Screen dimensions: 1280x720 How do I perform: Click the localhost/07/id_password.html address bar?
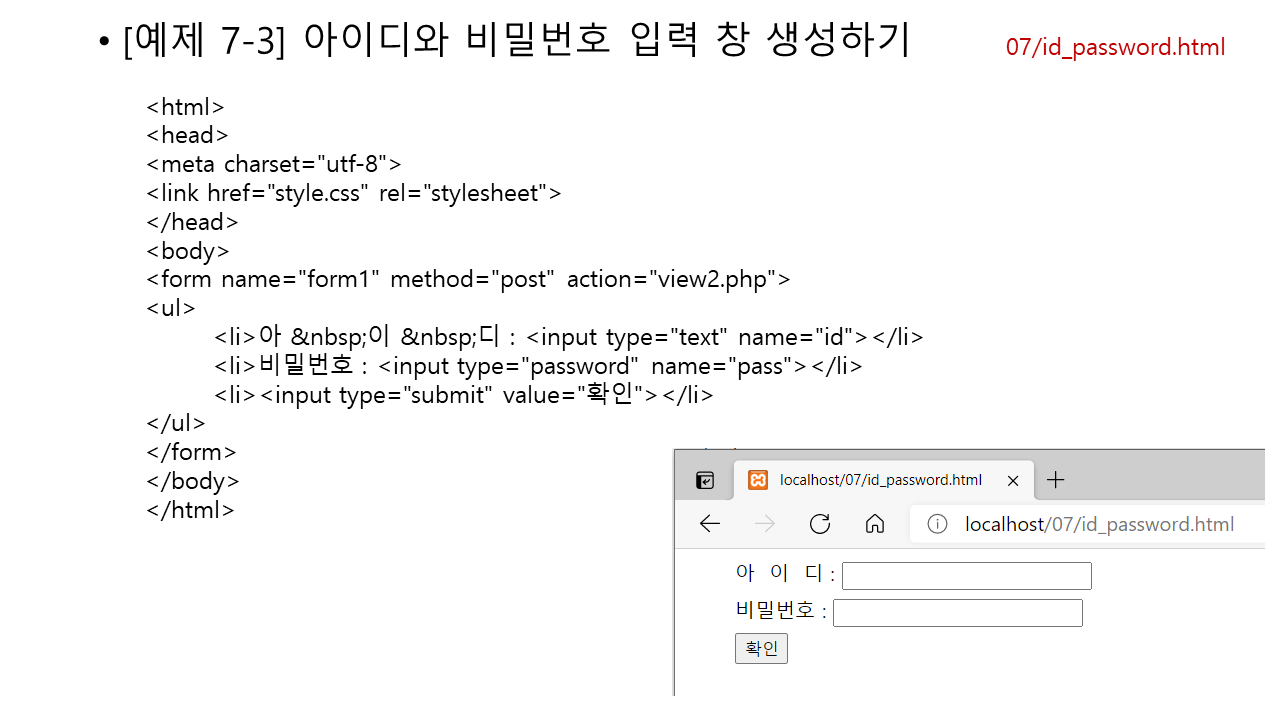click(x=1099, y=524)
